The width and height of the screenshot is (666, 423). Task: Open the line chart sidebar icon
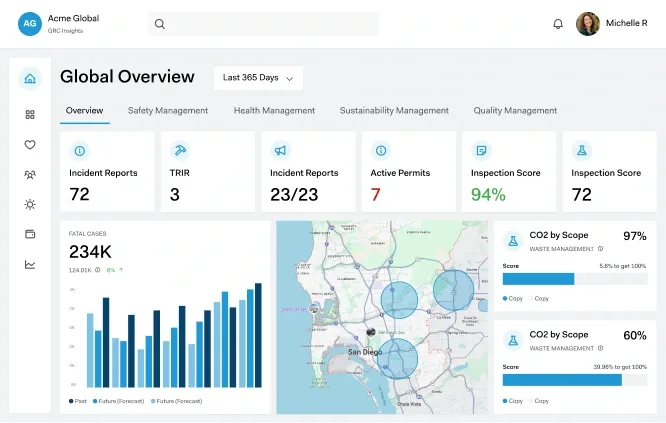click(30, 264)
